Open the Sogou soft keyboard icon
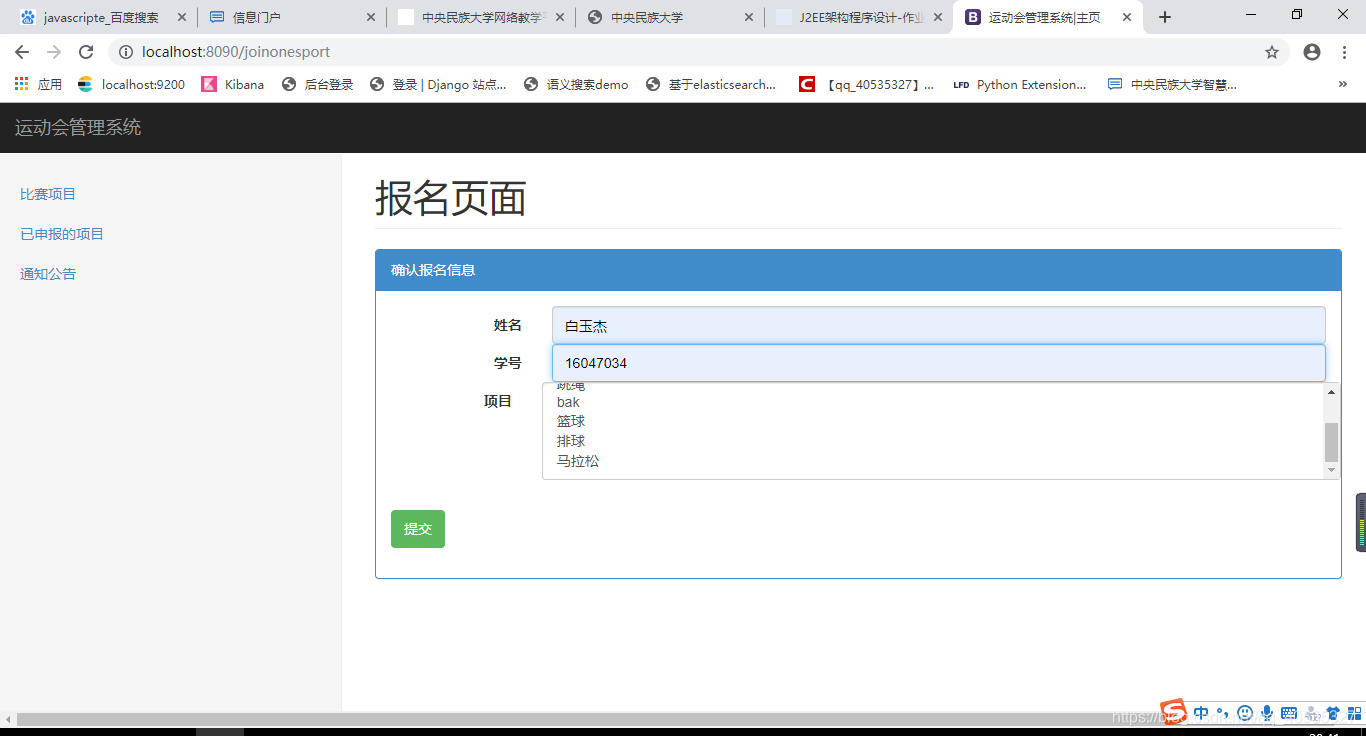The width and height of the screenshot is (1366, 736). click(x=1289, y=713)
